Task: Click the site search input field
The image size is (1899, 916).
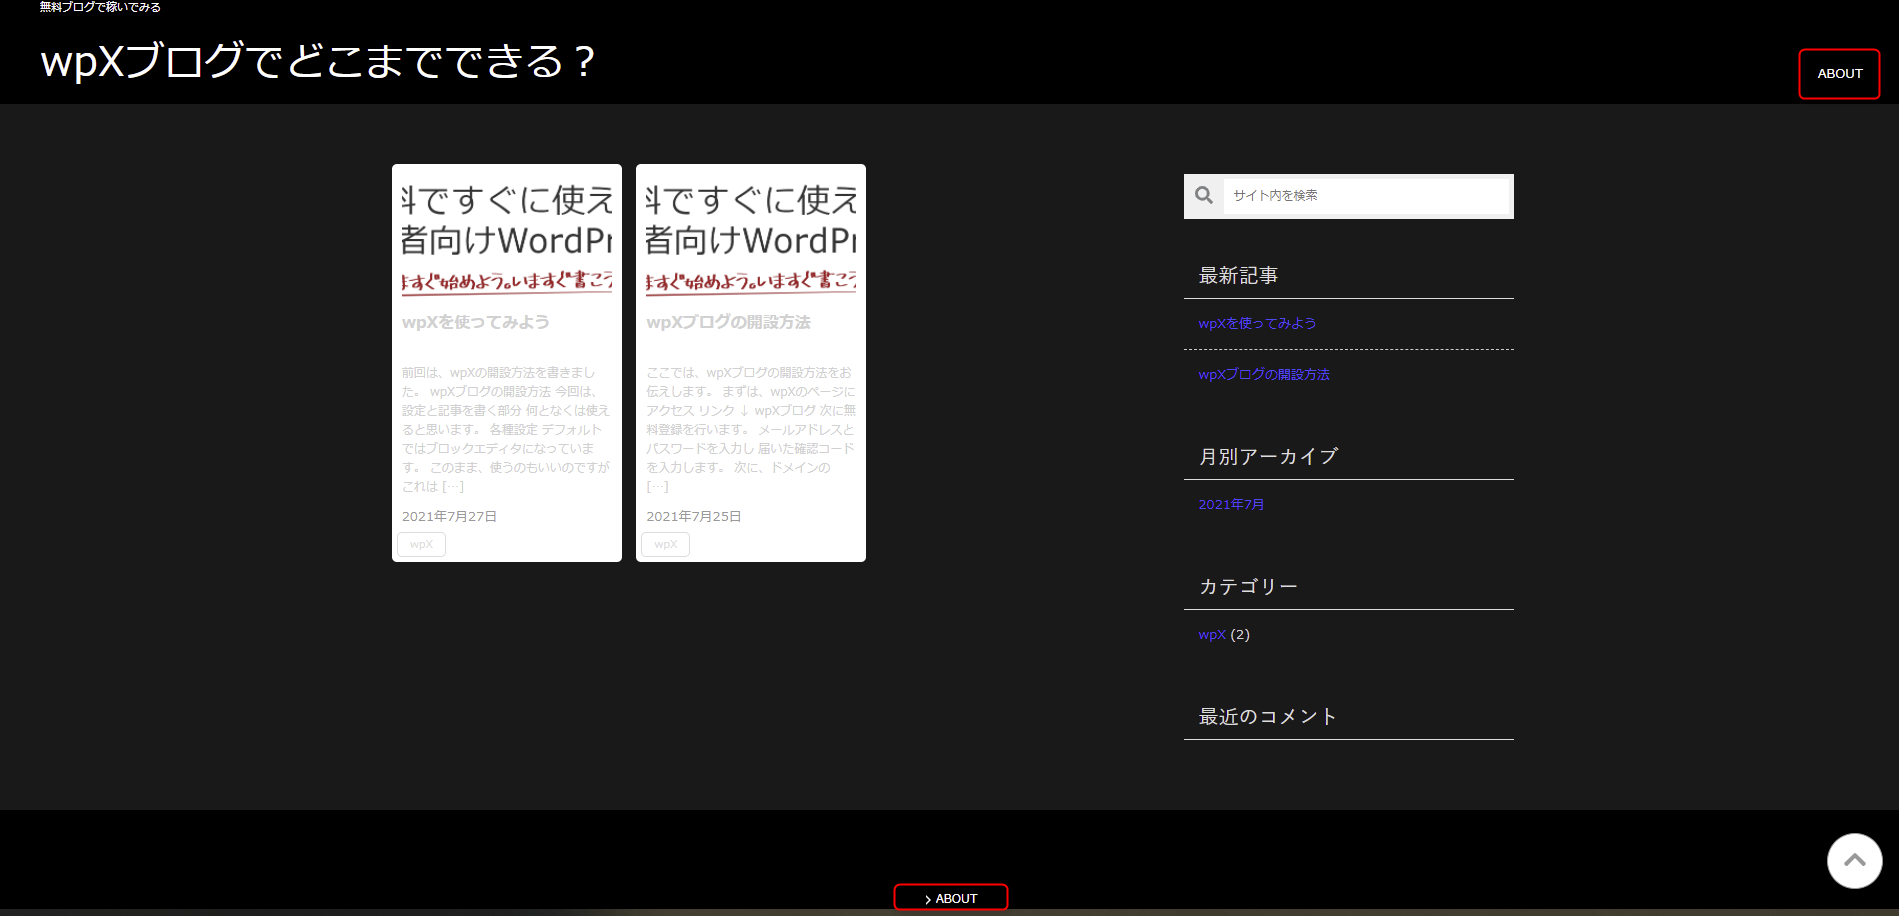Action: point(1366,195)
